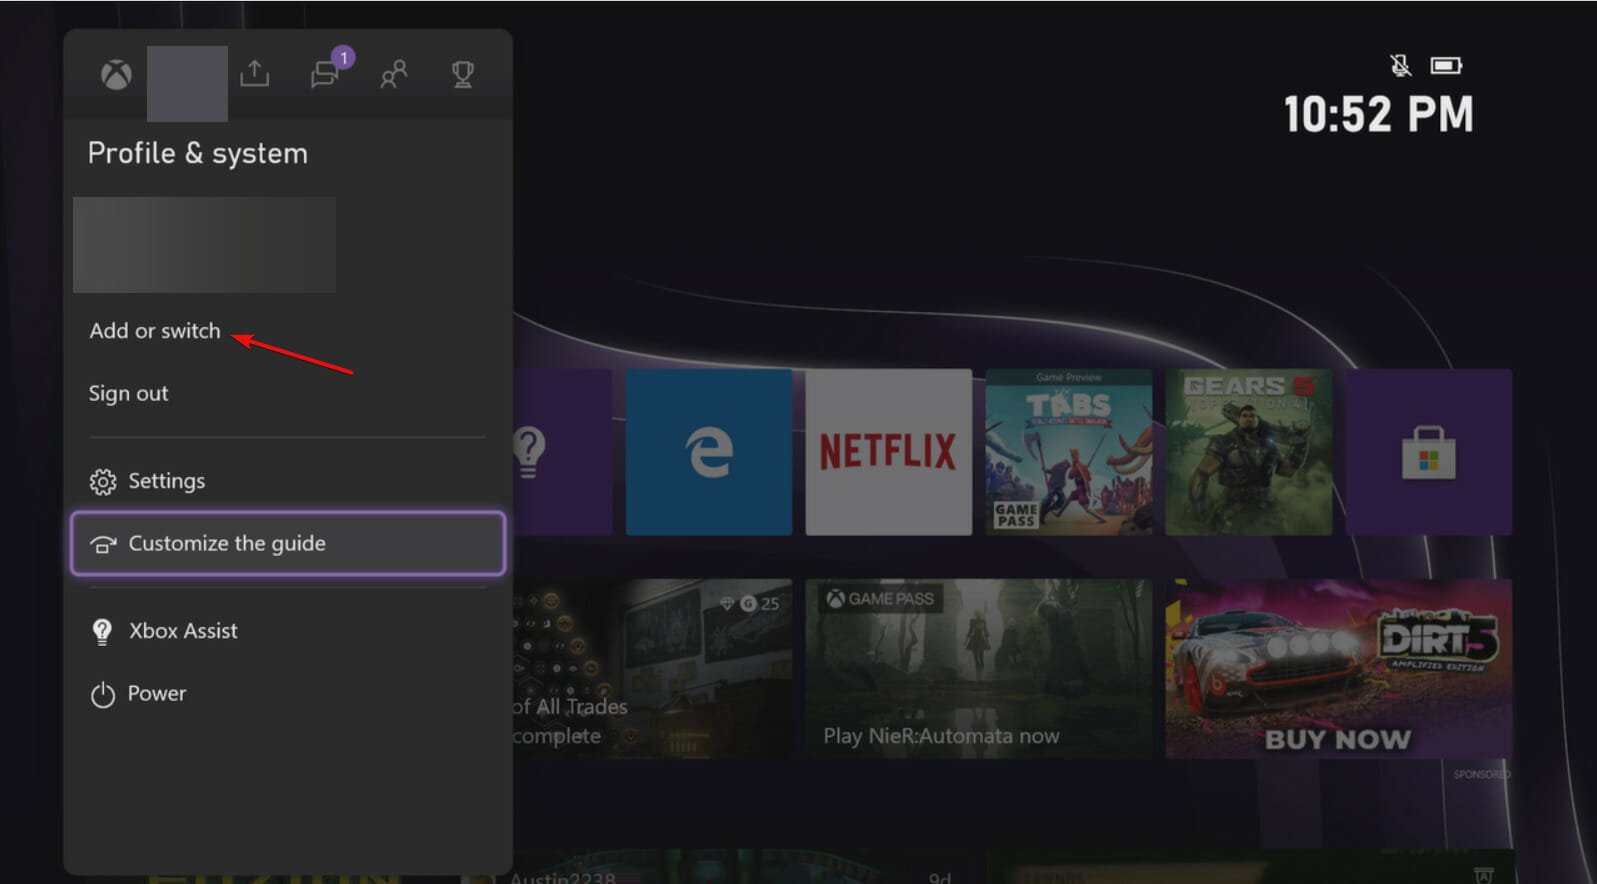The width and height of the screenshot is (1597, 884).
Task: Open the DIRT 5 Buy Now ad
Action: coord(1339,668)
